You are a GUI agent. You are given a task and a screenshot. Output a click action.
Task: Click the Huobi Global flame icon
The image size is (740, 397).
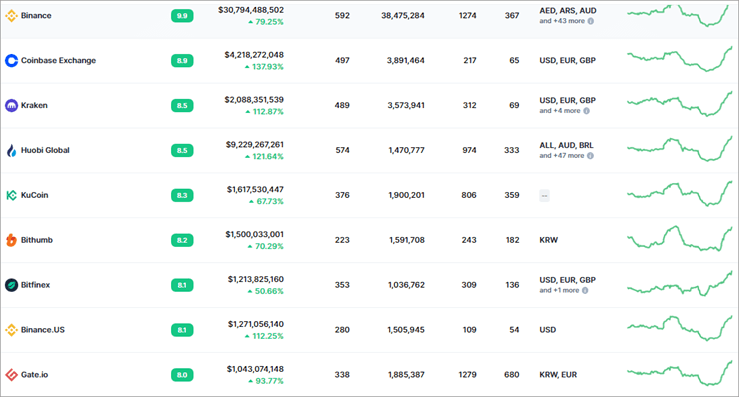click(11, 150)
